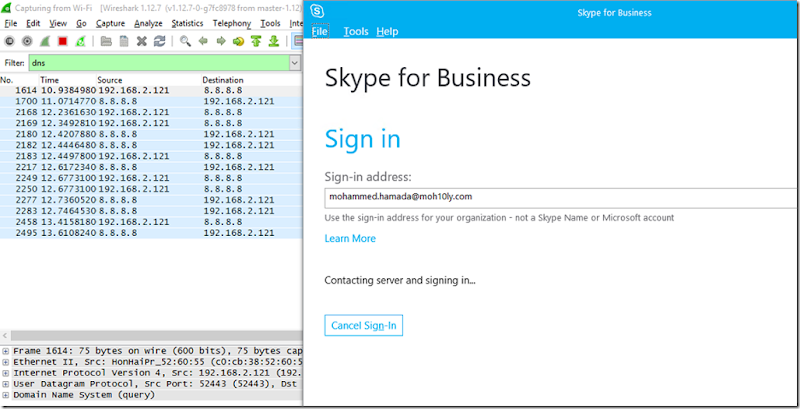
Task: Go to specific packet icon
Action: [238, 41]
